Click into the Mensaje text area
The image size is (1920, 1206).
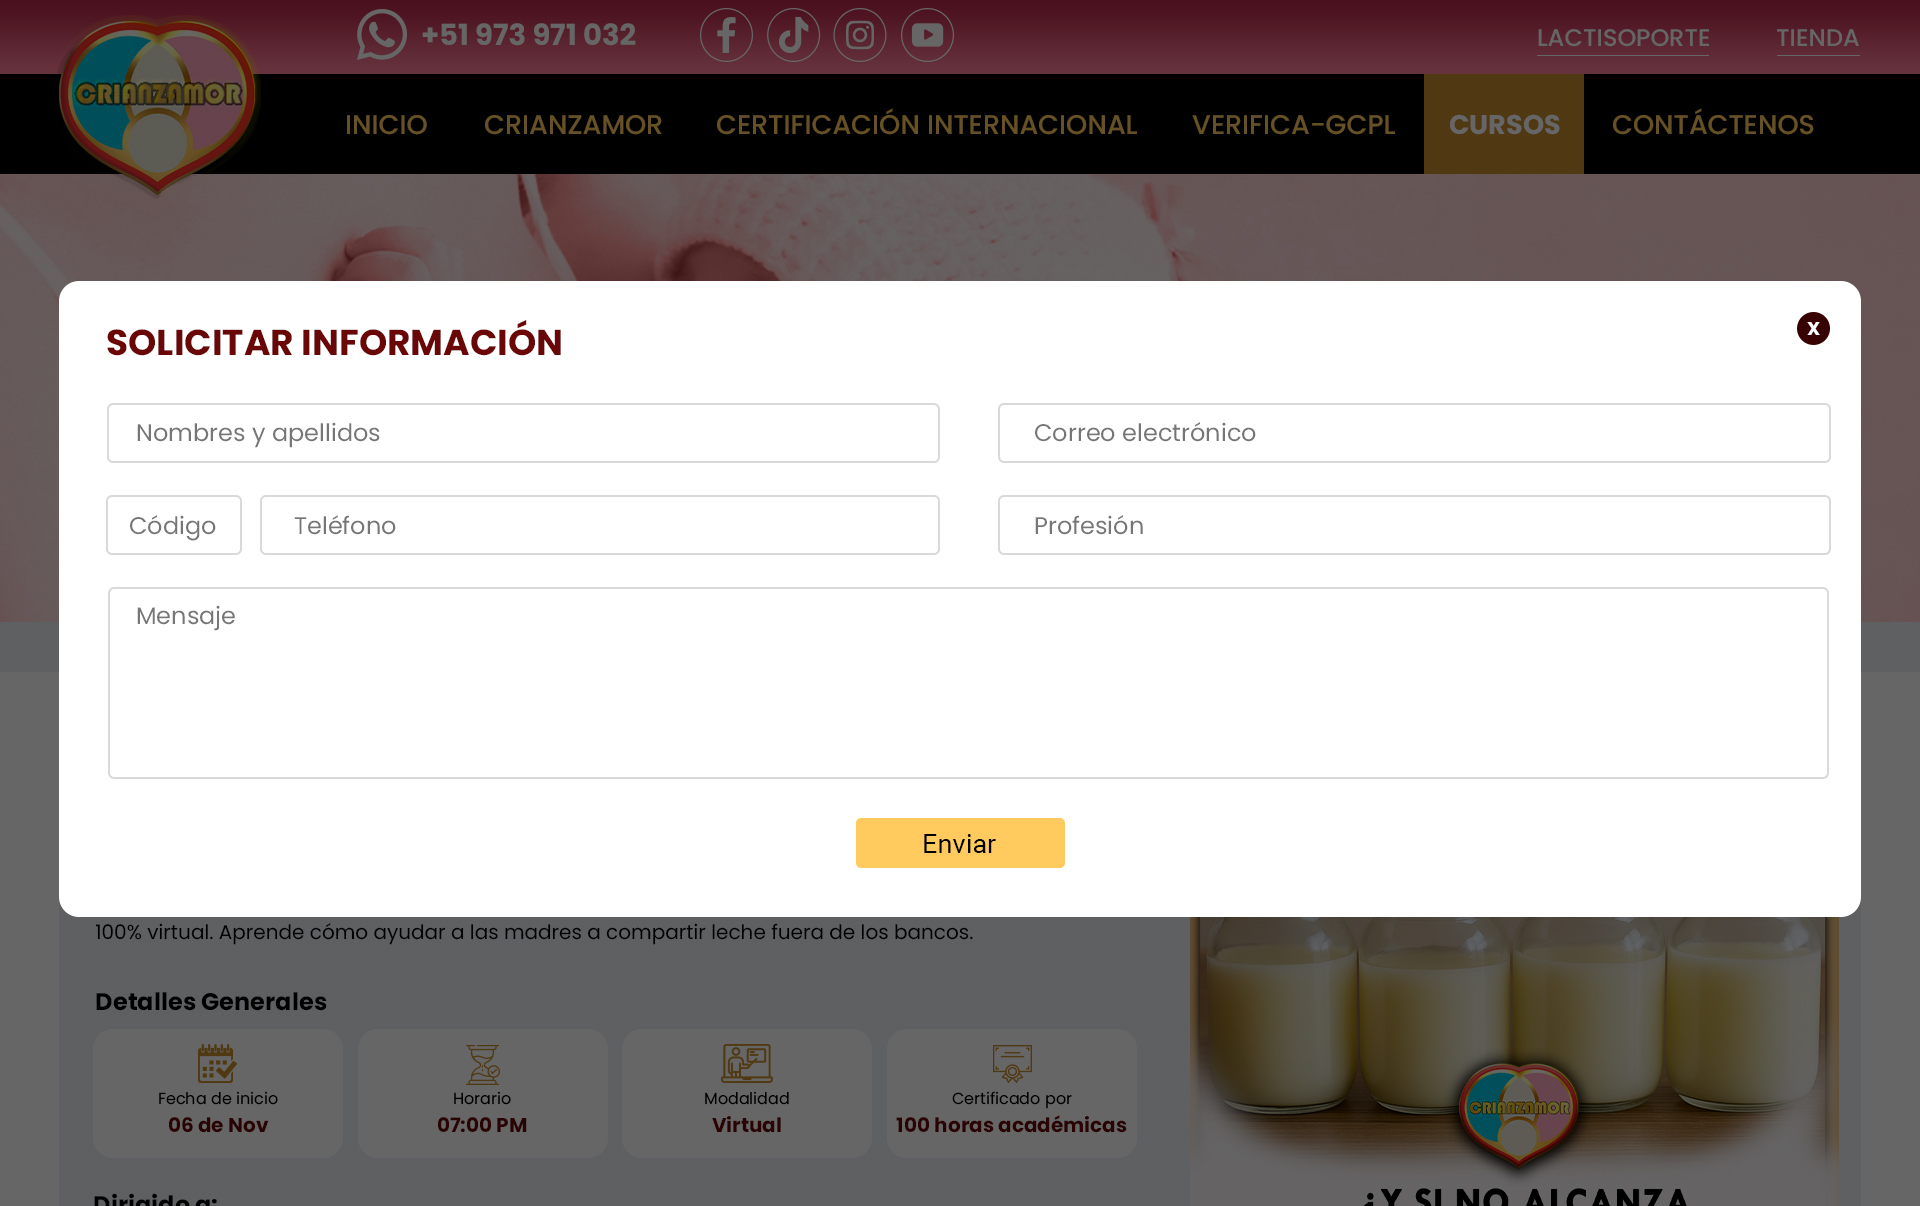967,683
